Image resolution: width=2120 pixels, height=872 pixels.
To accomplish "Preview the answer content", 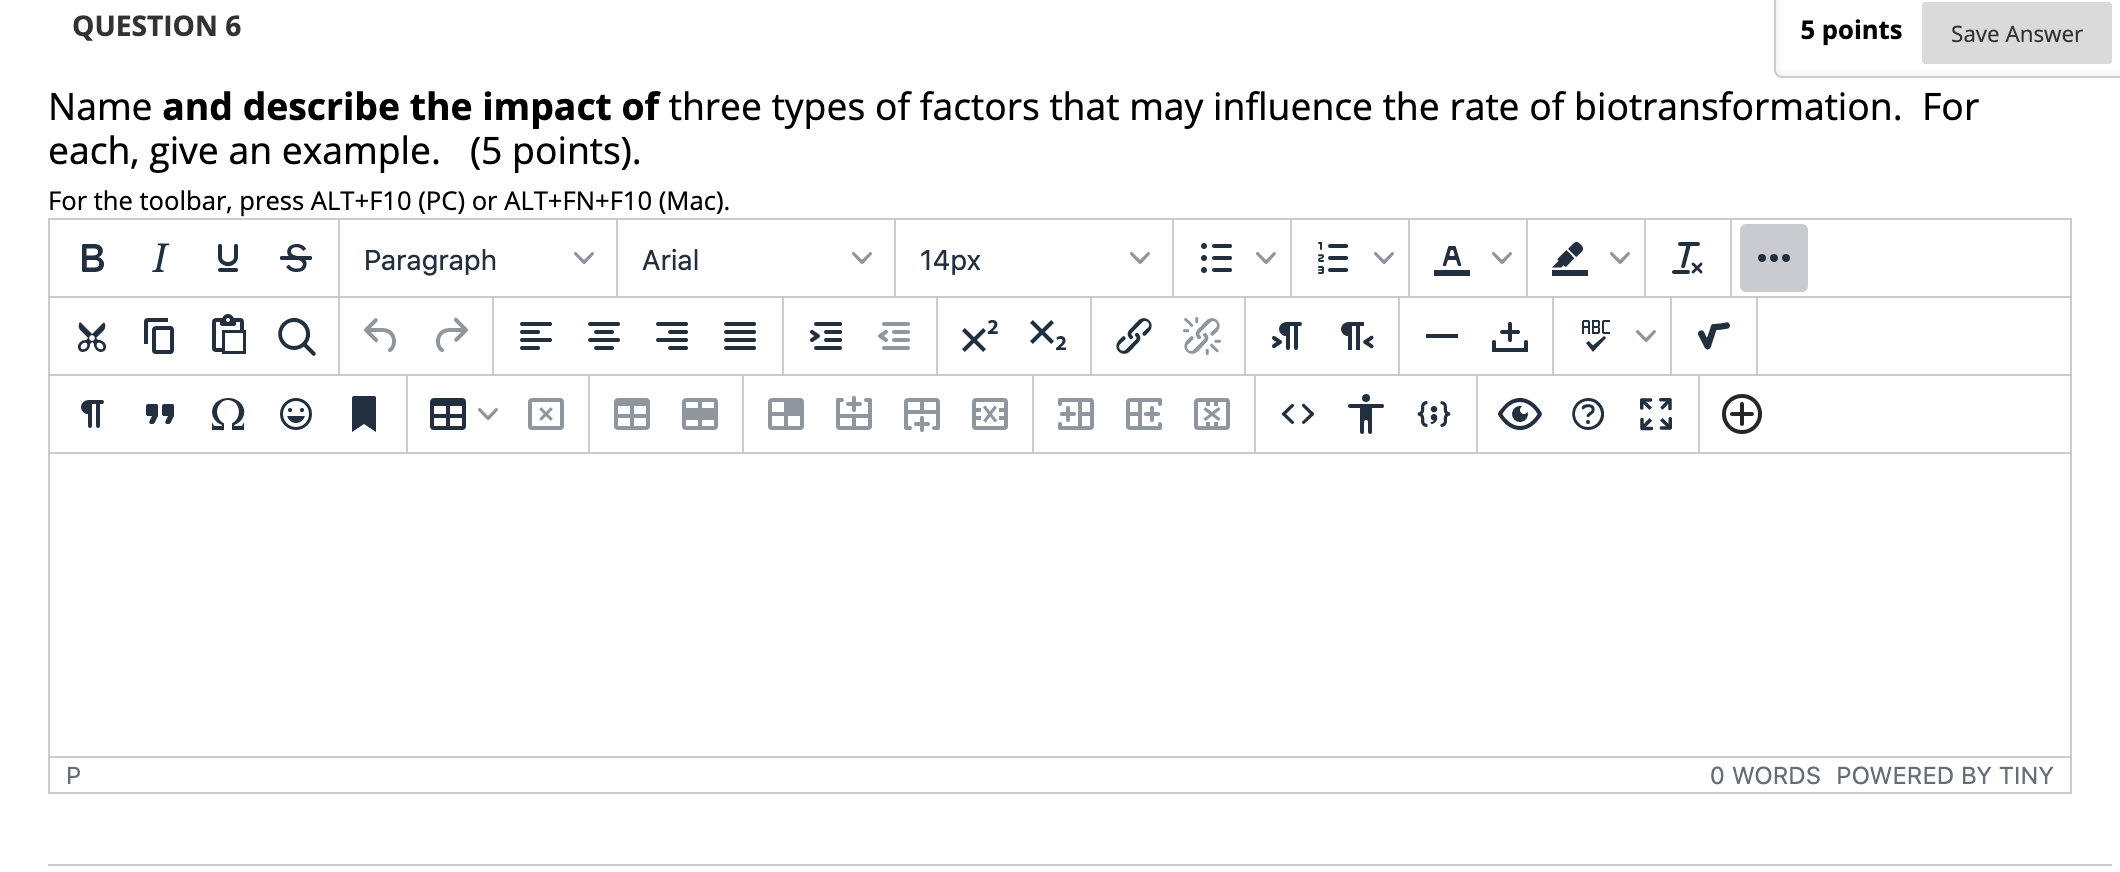I will [1519, 414].
